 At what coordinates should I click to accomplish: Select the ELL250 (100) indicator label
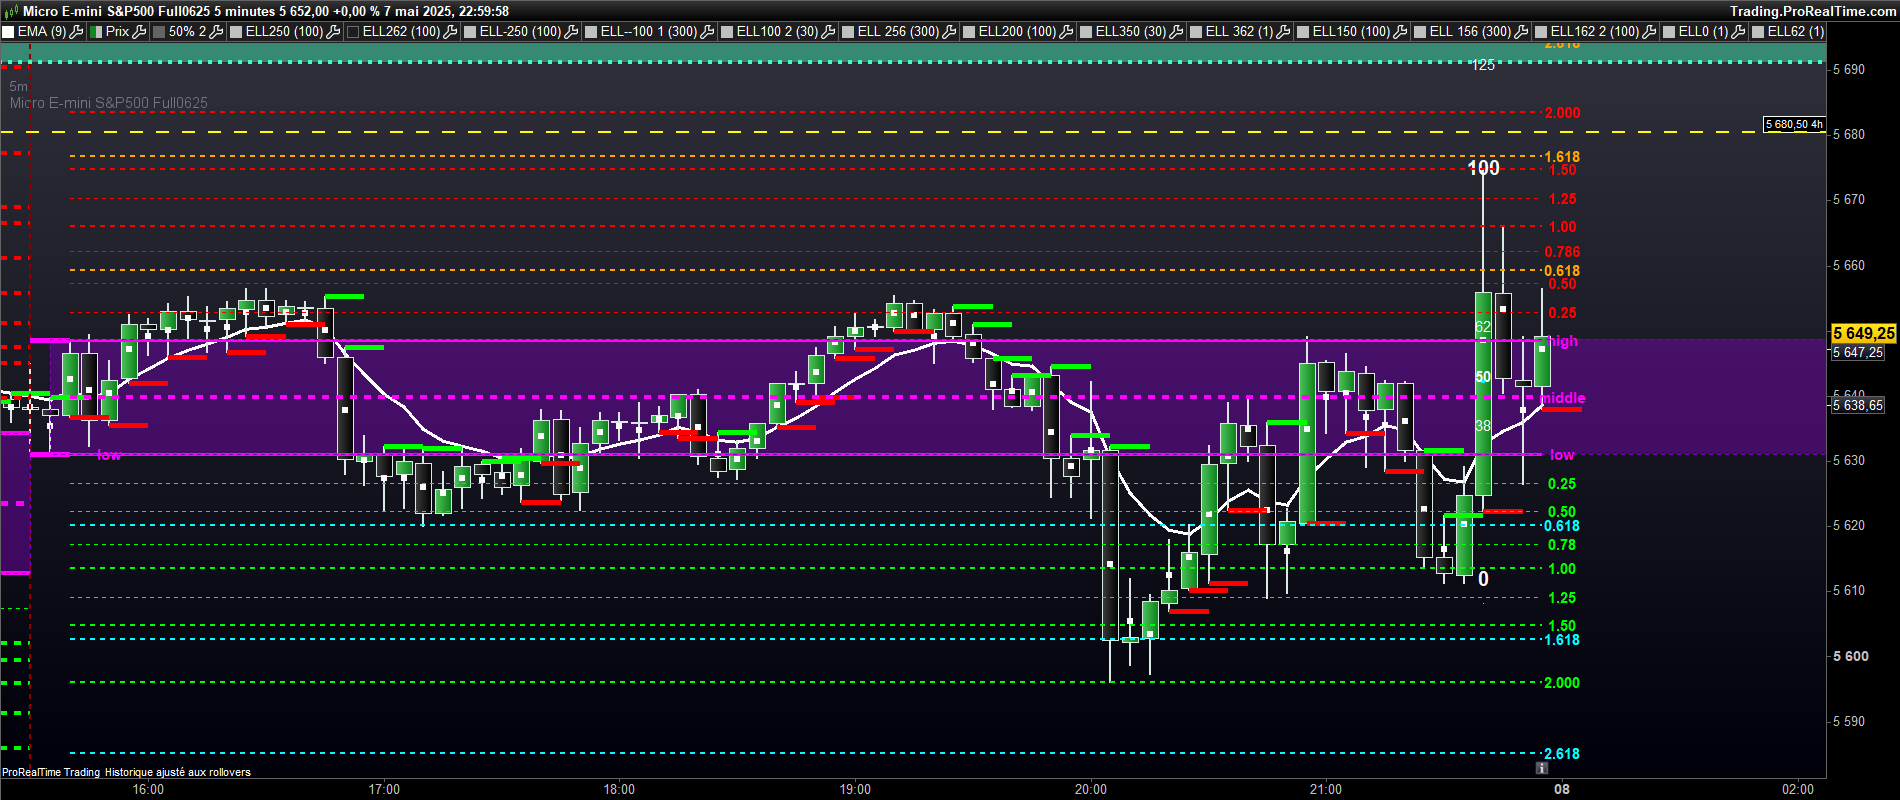[x=284, y=31]
